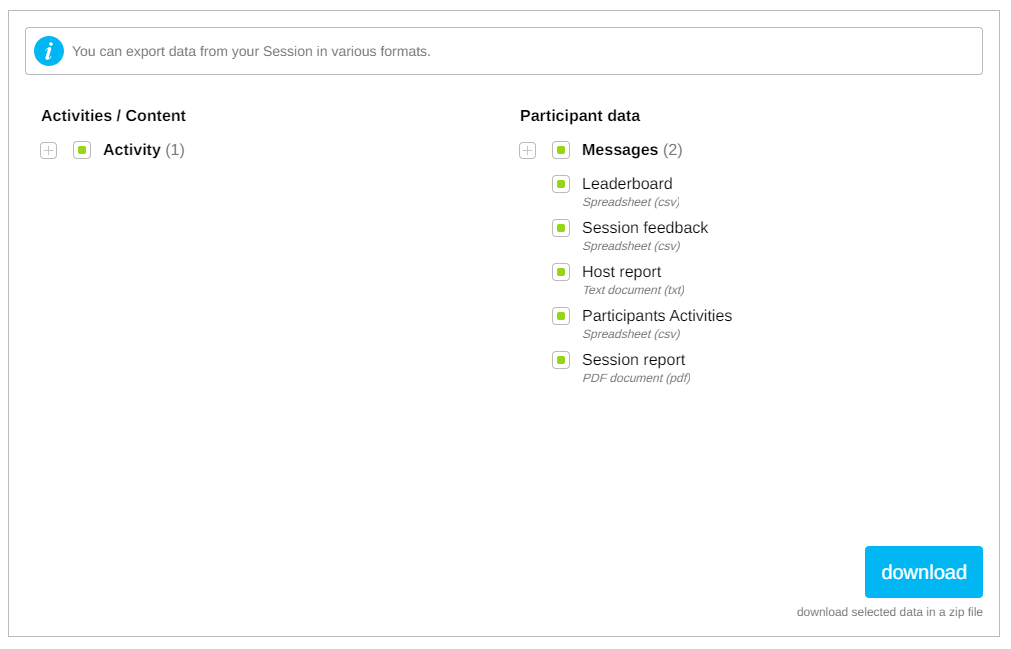Expand the Activity tree node
The width and height of the screenshot is (1011, 649).
tap(48, 150)
